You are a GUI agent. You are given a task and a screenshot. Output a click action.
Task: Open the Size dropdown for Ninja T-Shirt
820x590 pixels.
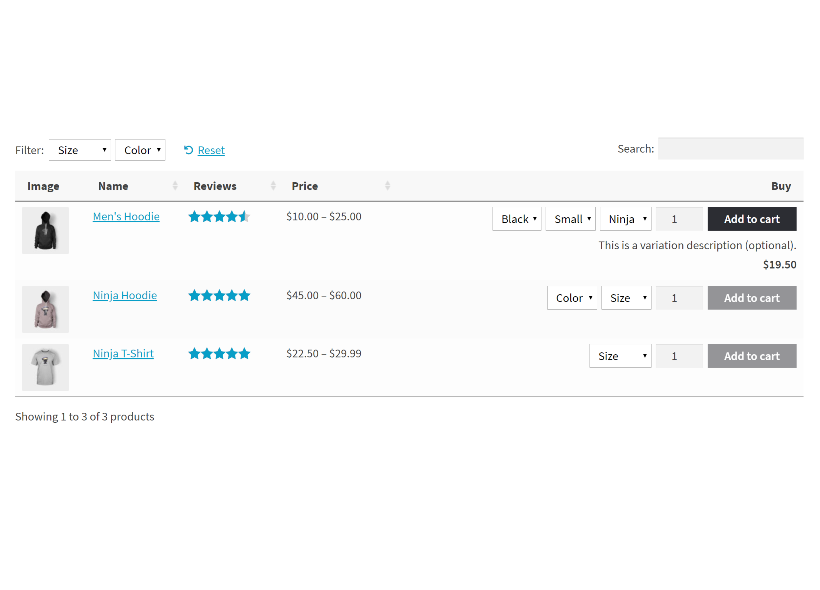[619, 355]
